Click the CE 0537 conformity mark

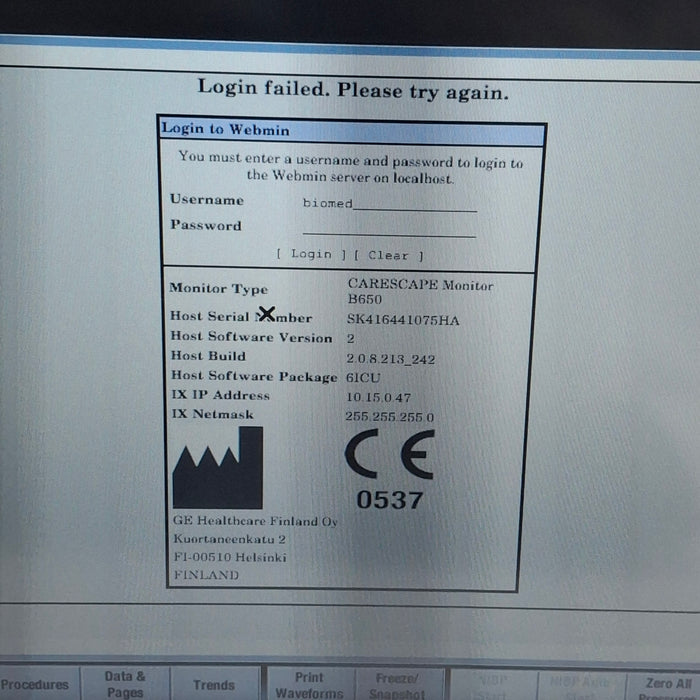point(390,470)
